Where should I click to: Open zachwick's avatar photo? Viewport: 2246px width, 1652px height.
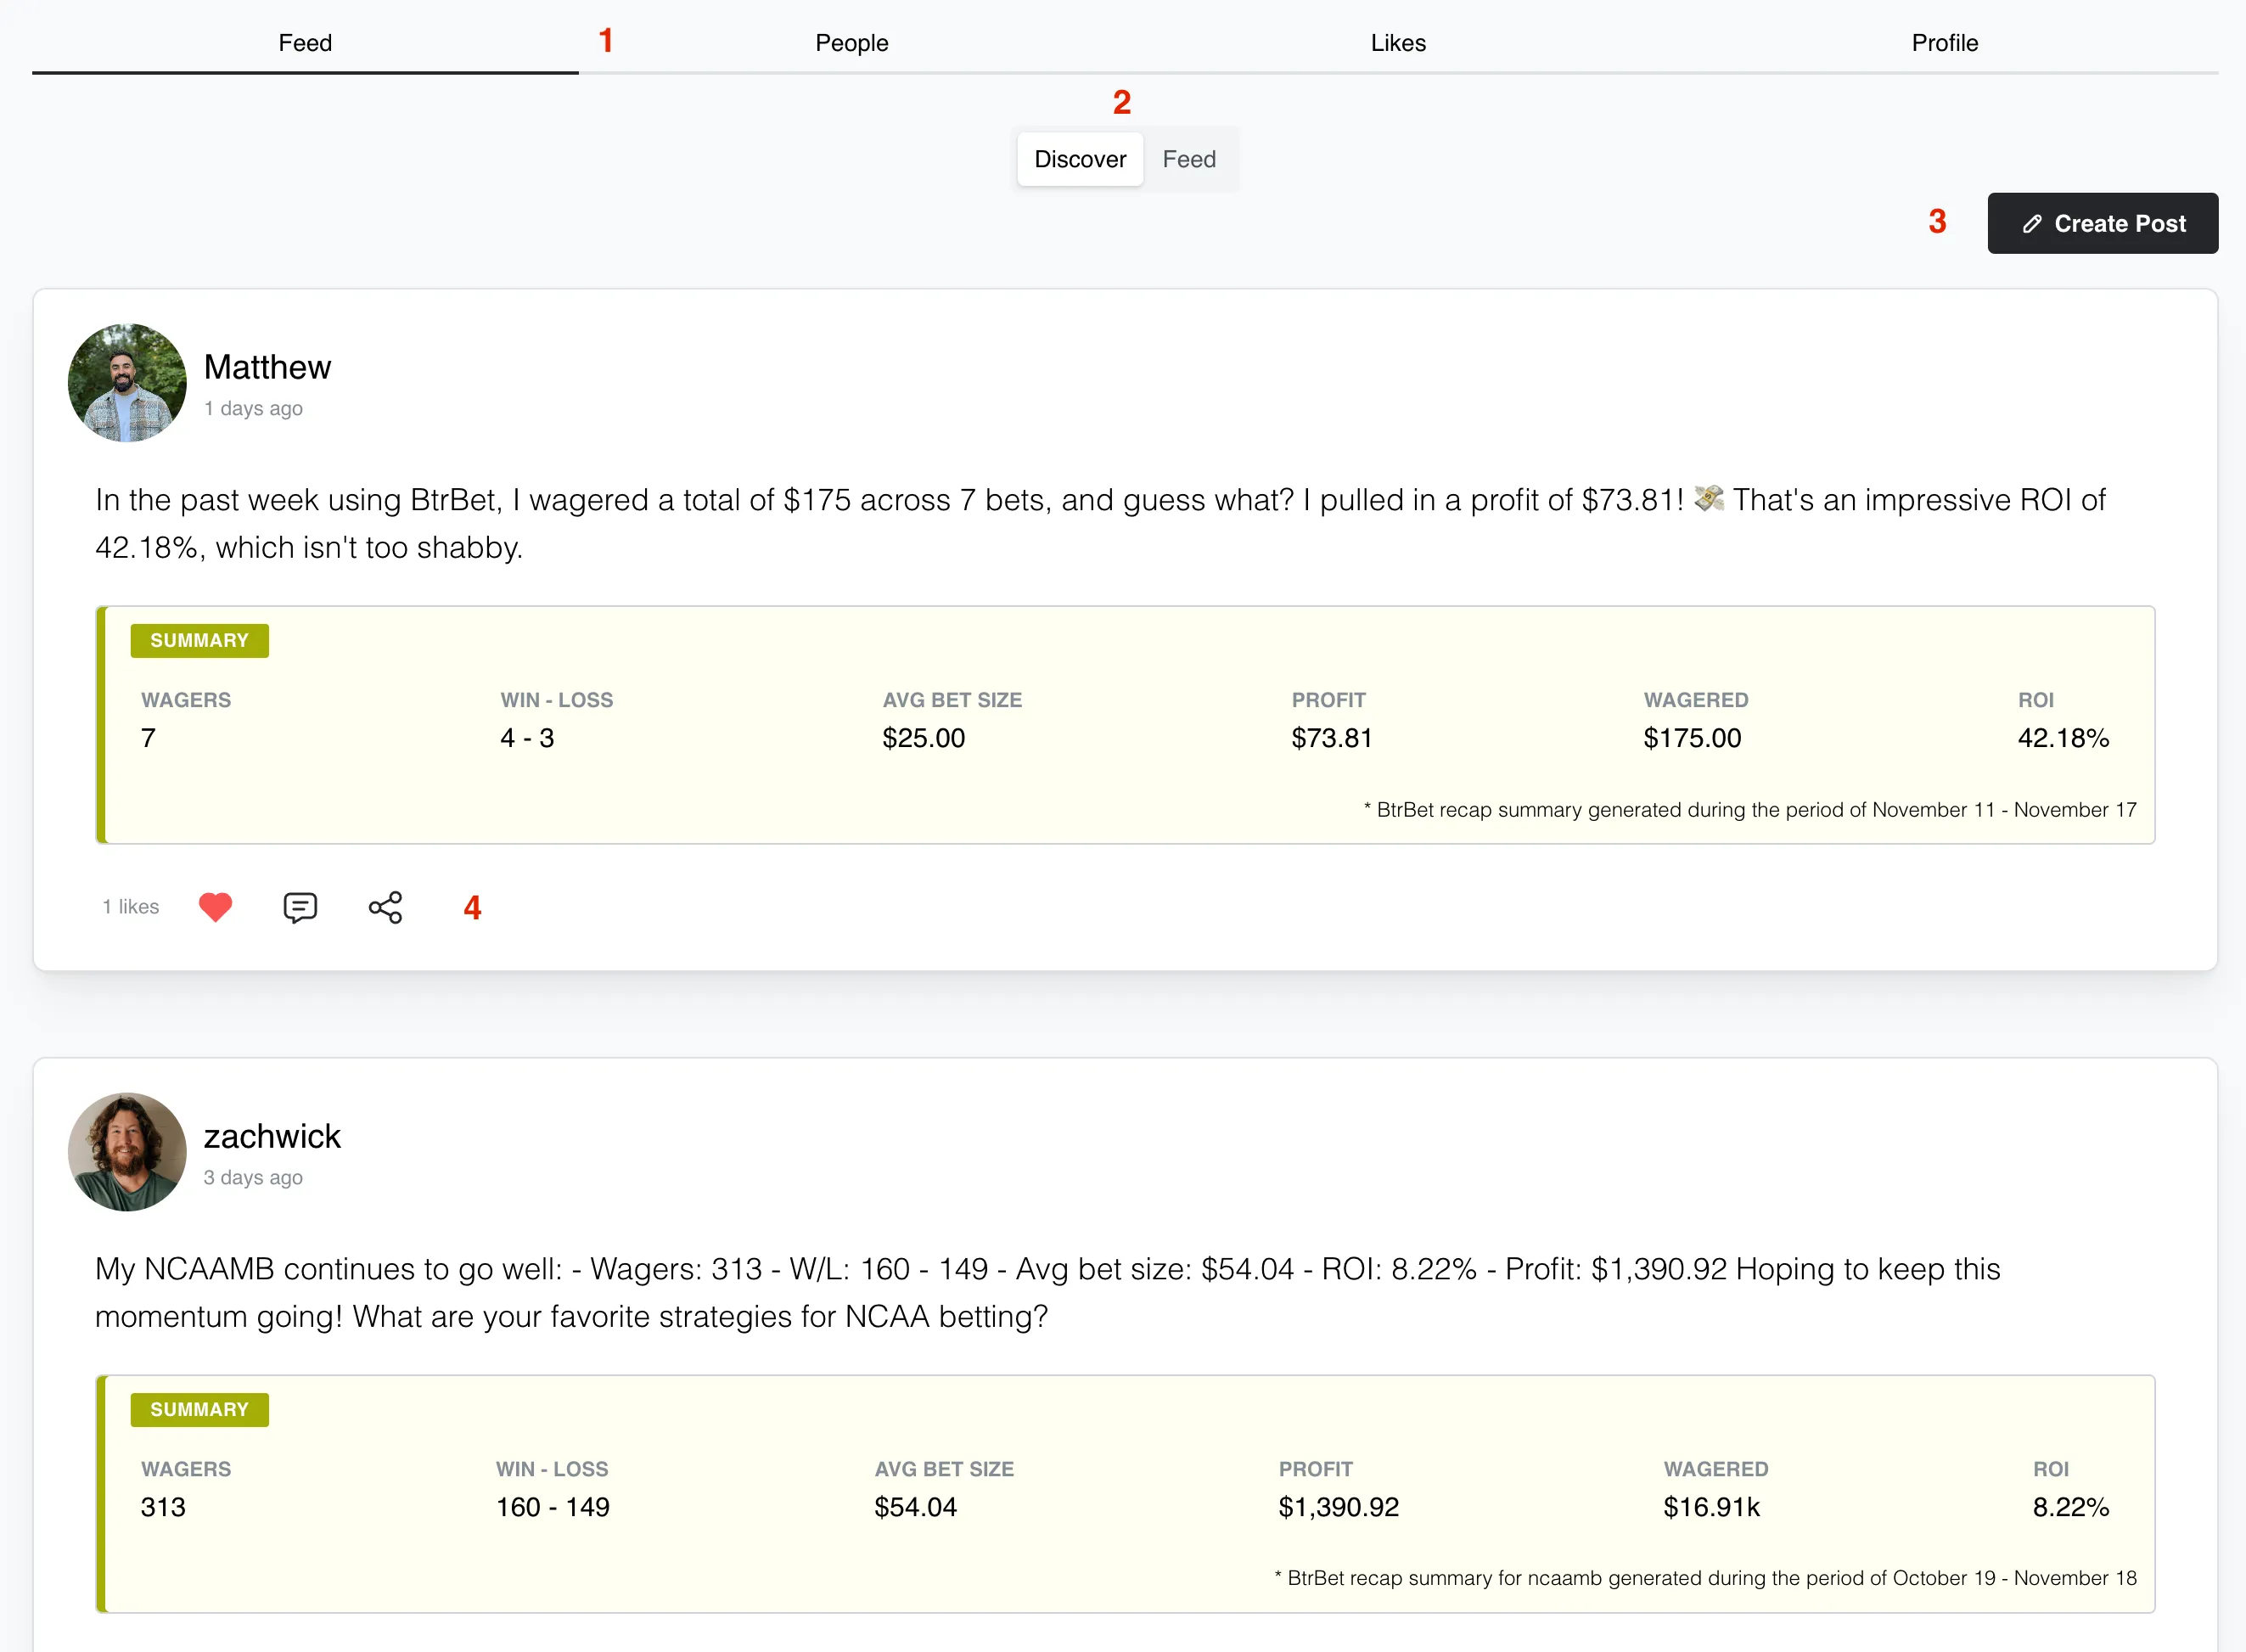[127, 1152]
